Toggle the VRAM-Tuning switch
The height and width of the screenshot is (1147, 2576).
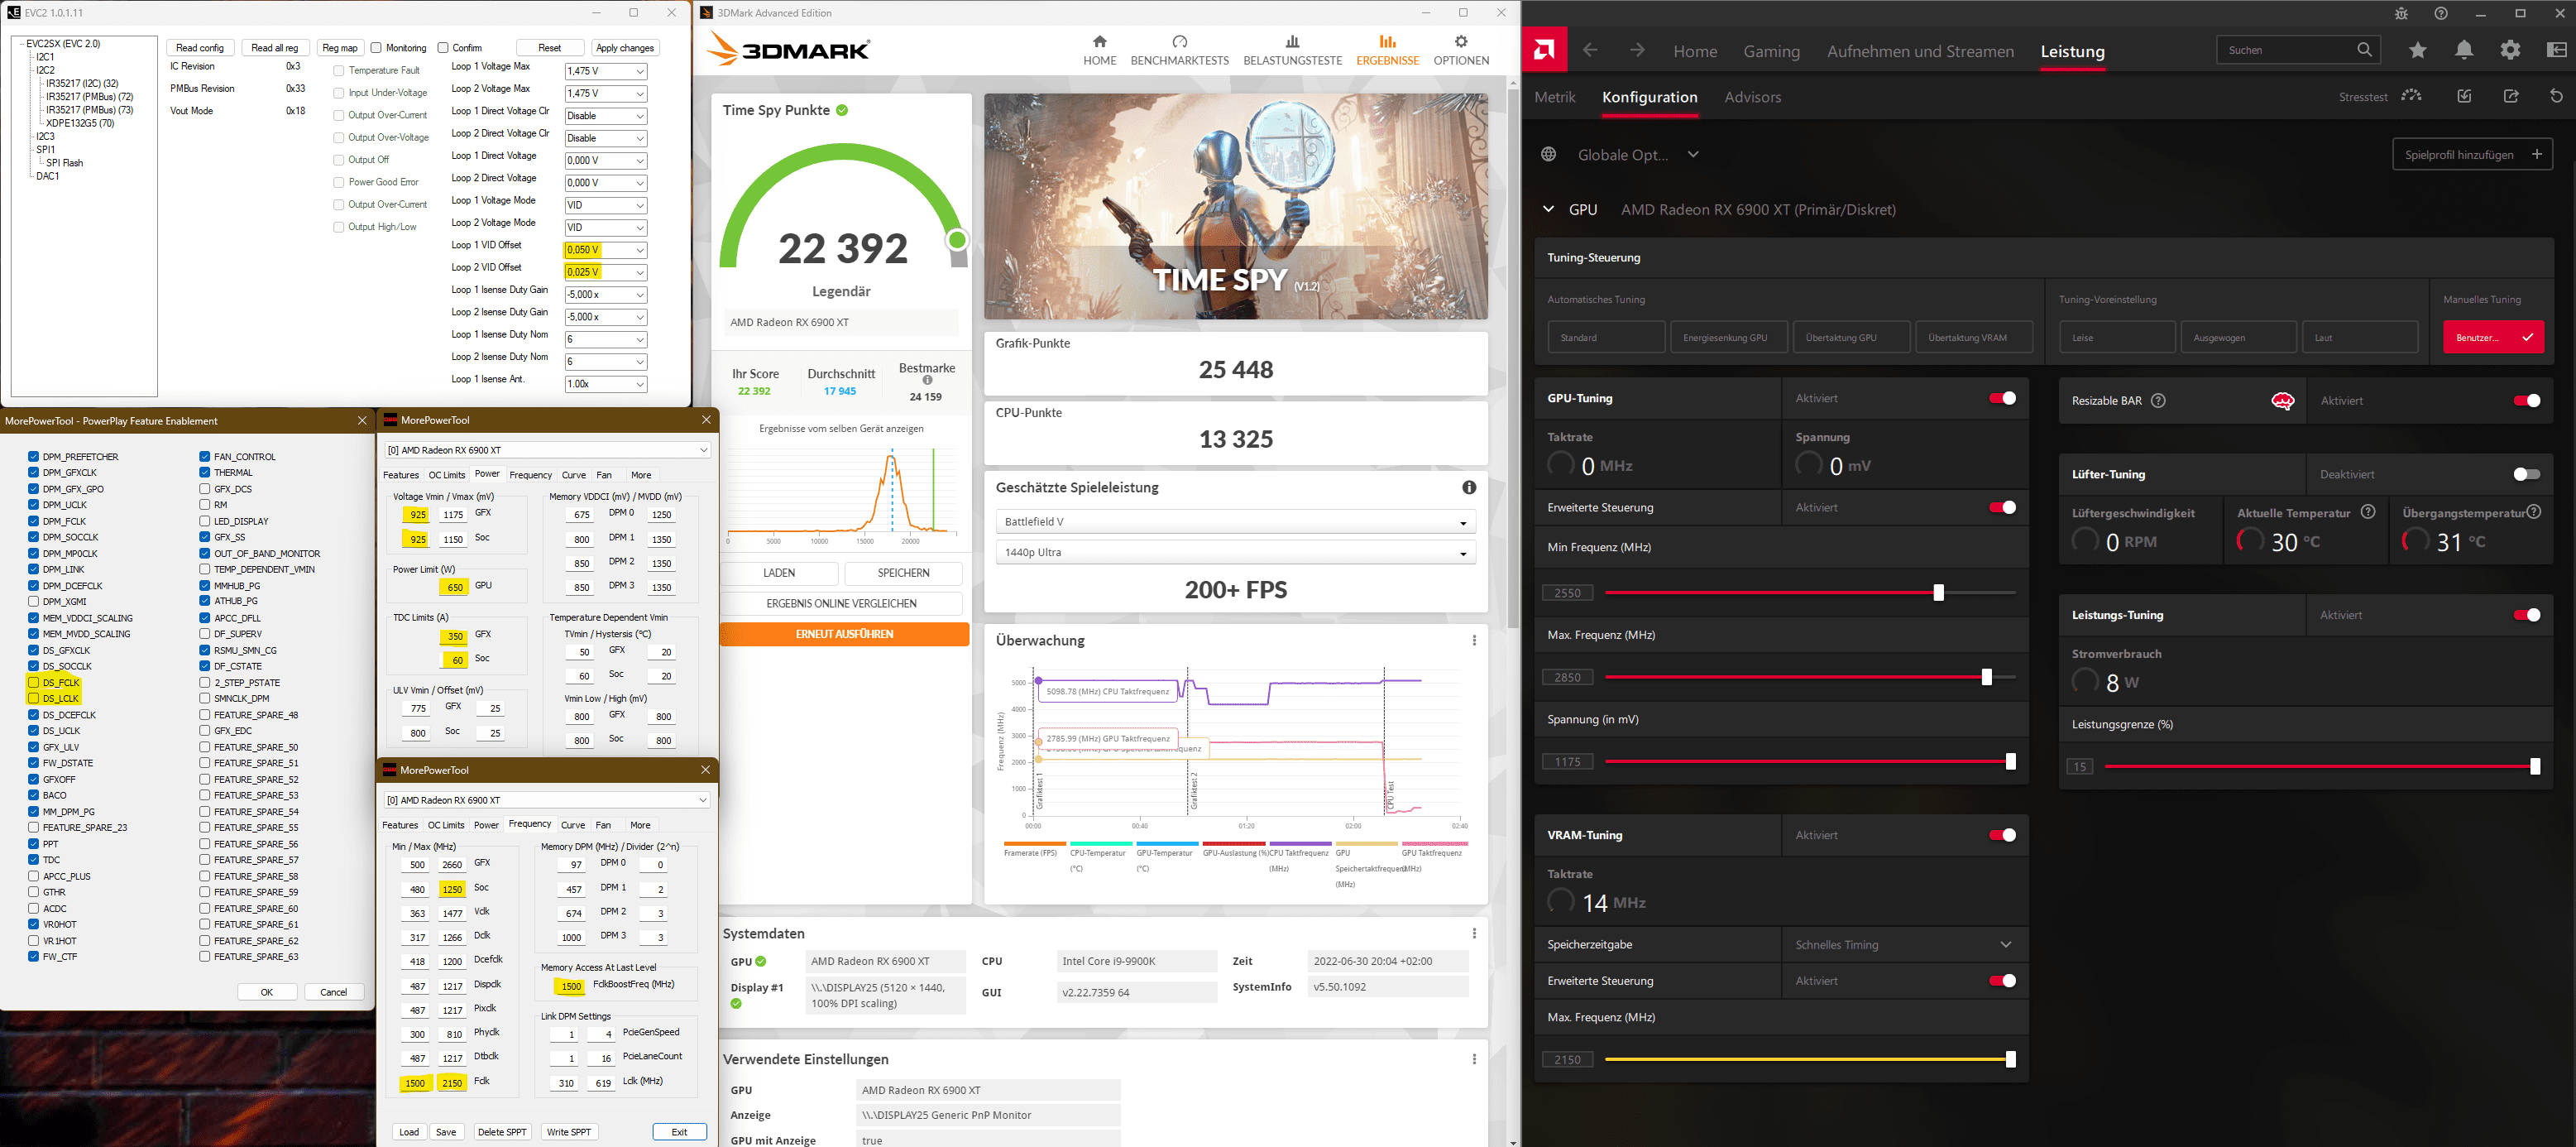click(x=2002, y=835)
